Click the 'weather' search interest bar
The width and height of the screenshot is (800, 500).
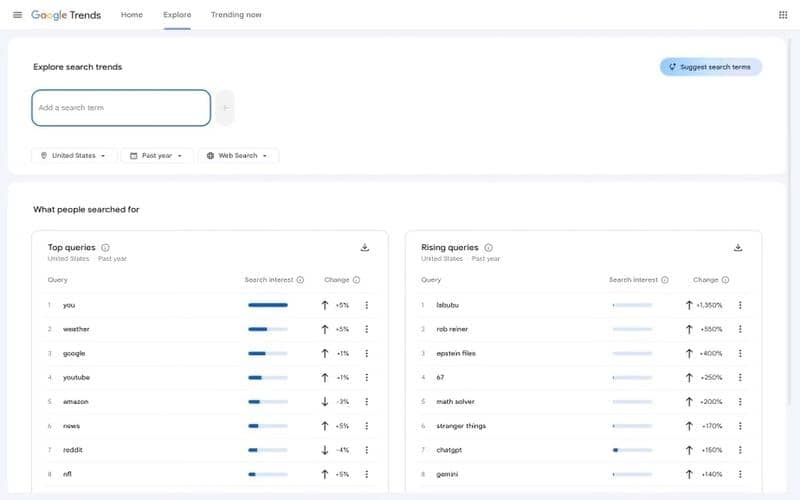click(268, 329)
